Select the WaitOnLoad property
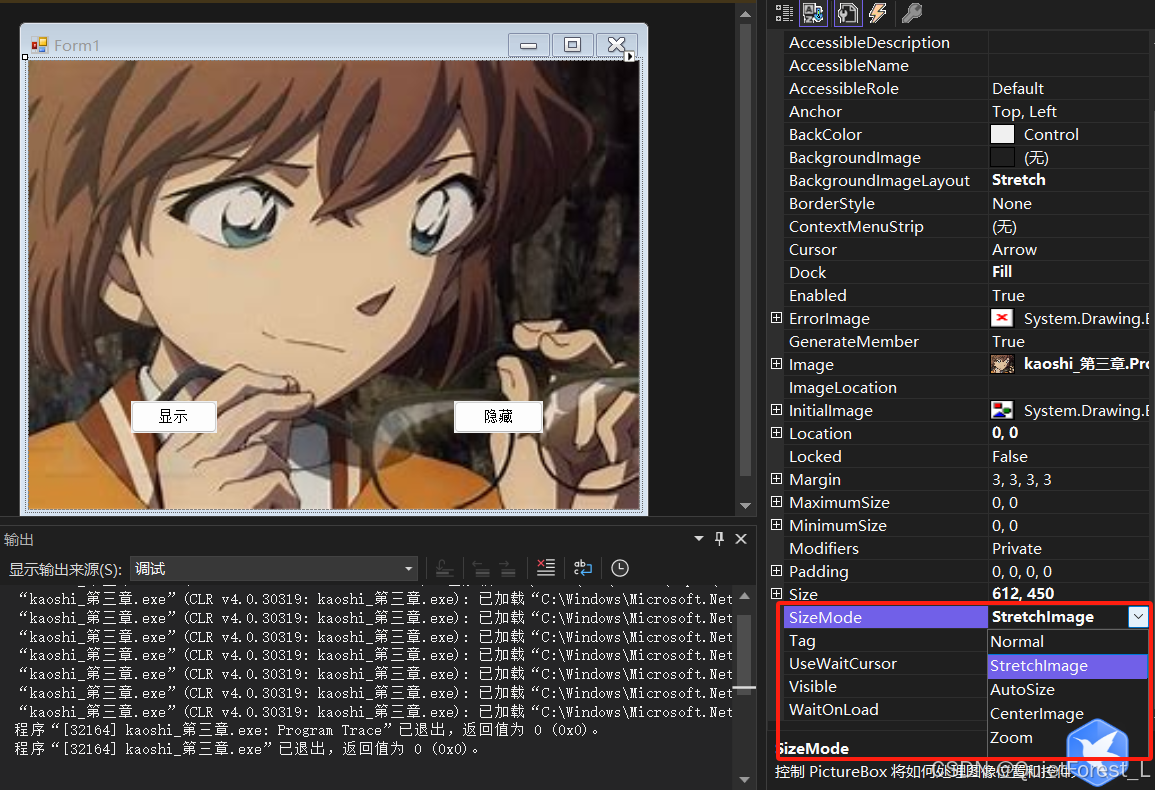1155x790 pixels. click(x=885, y=709)
